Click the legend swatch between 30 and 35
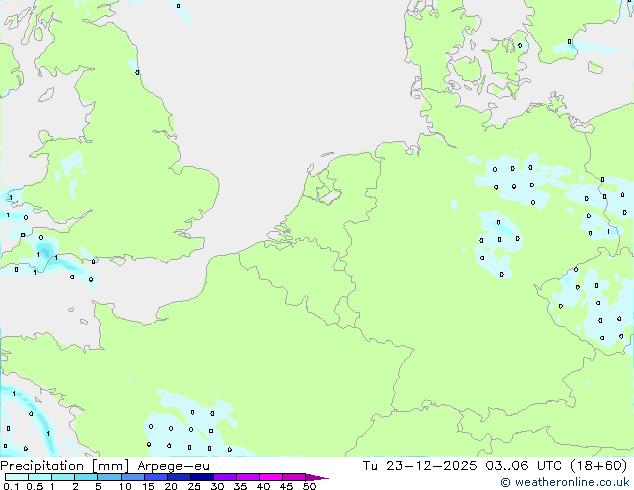The width and height of the screenshot is (634, 490). tap(224, 477)
